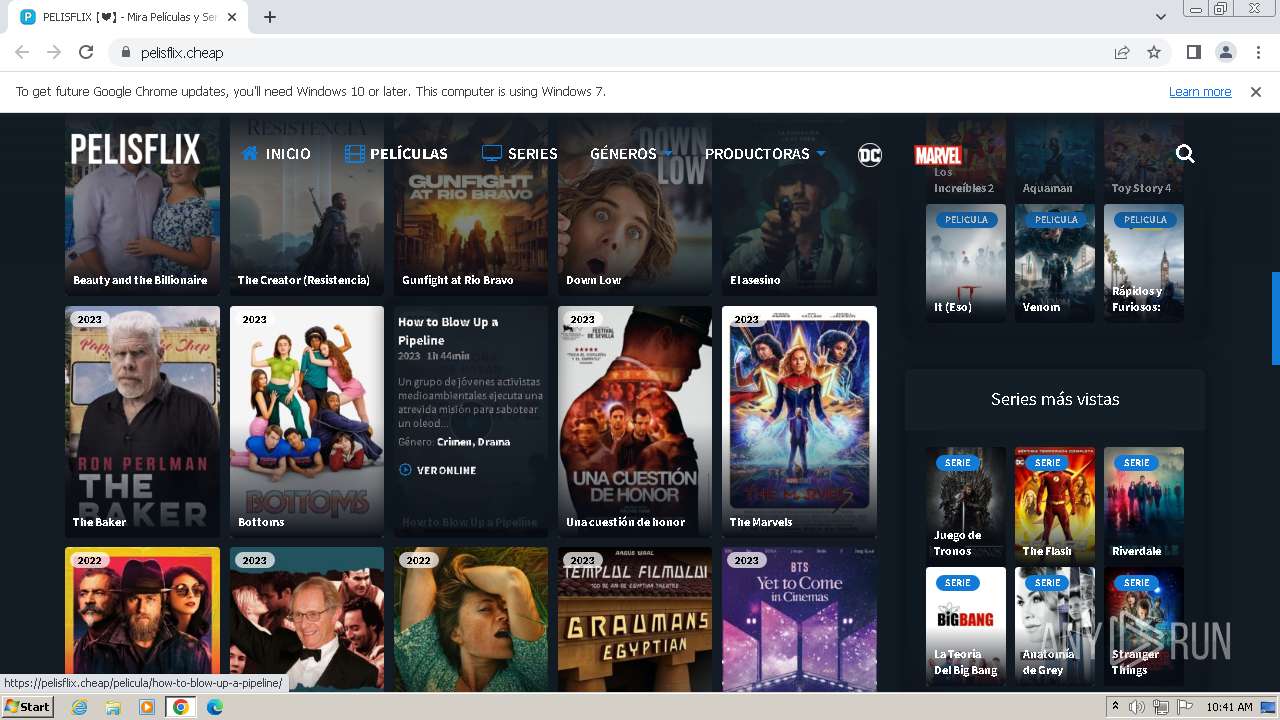Viewport: 1280px width, 720px height.
Task: Open The Marvels movie poster
Action: pos(799,422)
